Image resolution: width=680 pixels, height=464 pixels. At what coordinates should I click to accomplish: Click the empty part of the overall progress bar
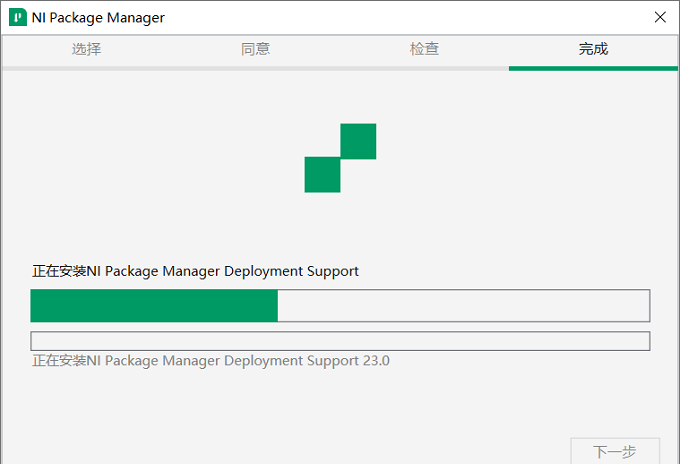[464, 306]
